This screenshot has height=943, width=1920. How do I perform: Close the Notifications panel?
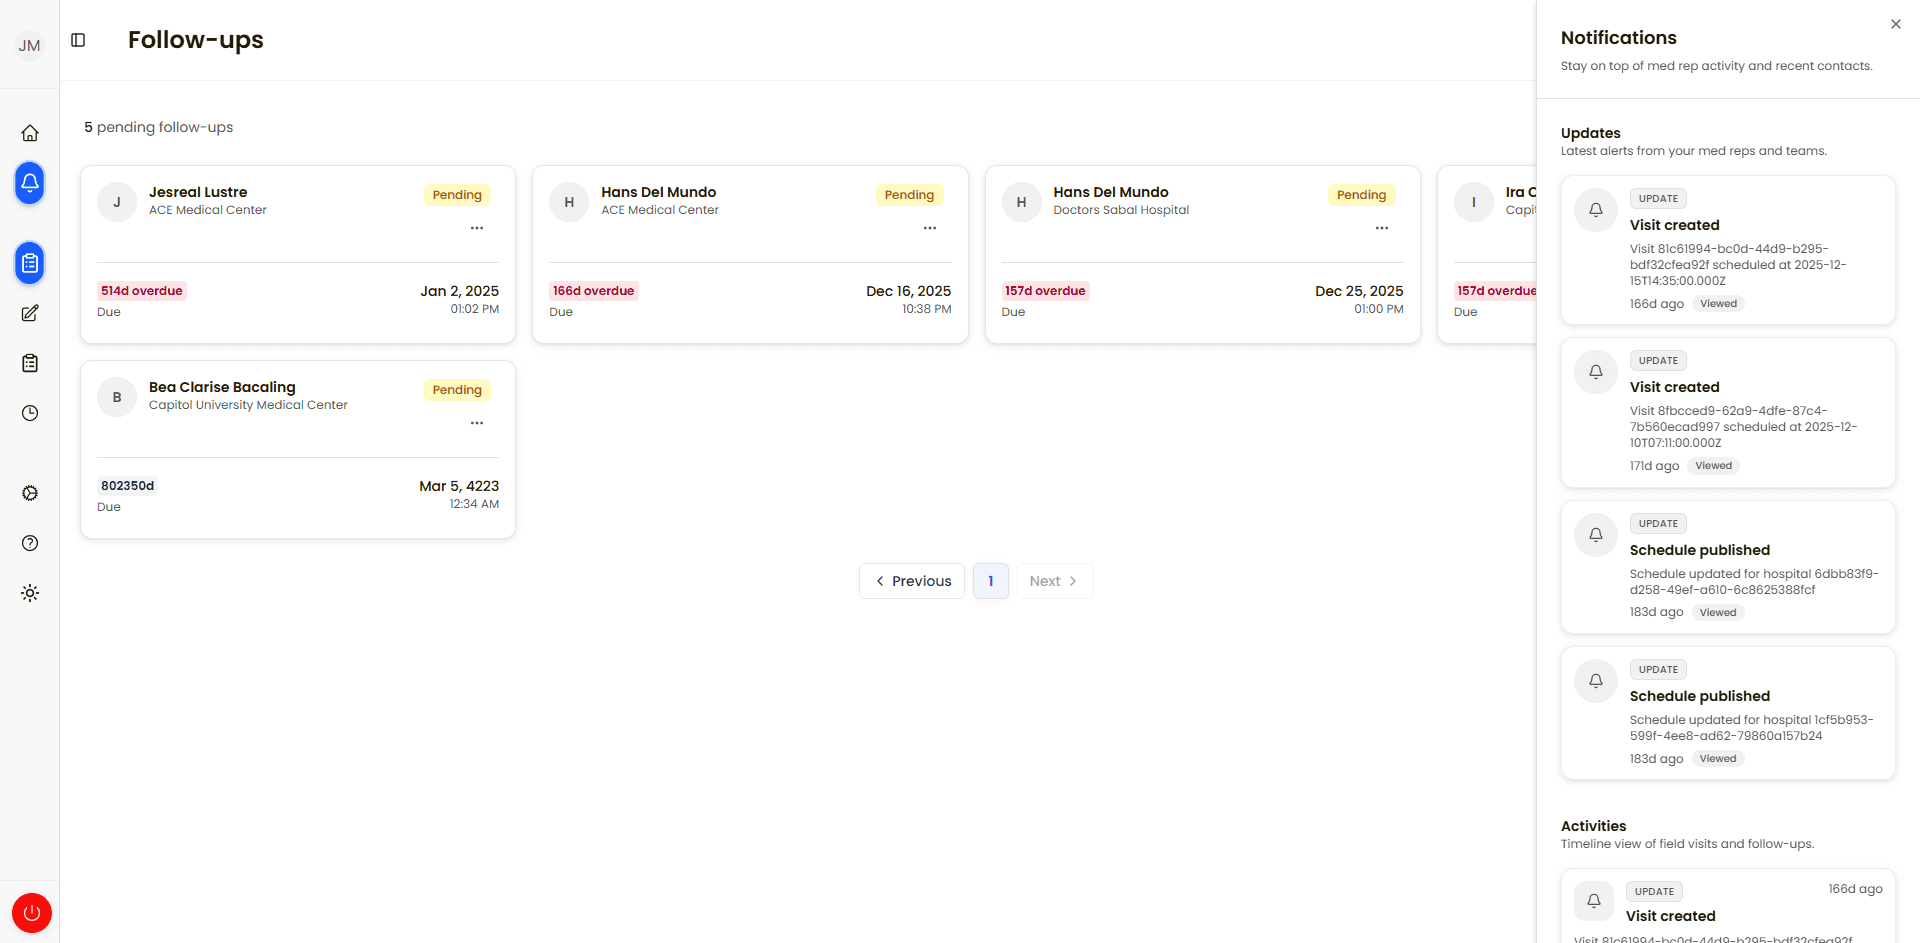pos(1896,24)
